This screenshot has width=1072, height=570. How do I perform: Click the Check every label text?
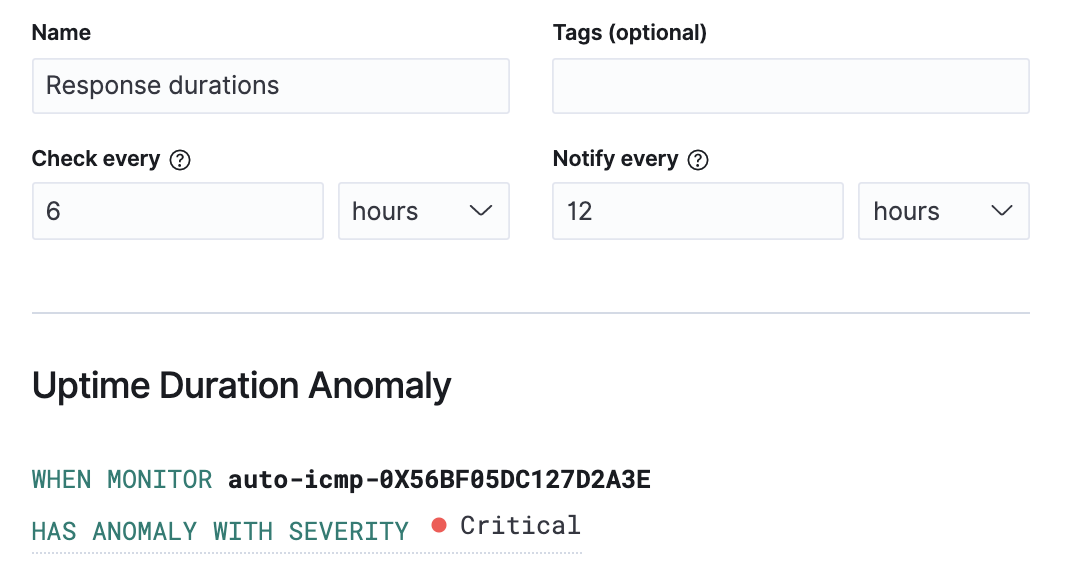(96, 159)
